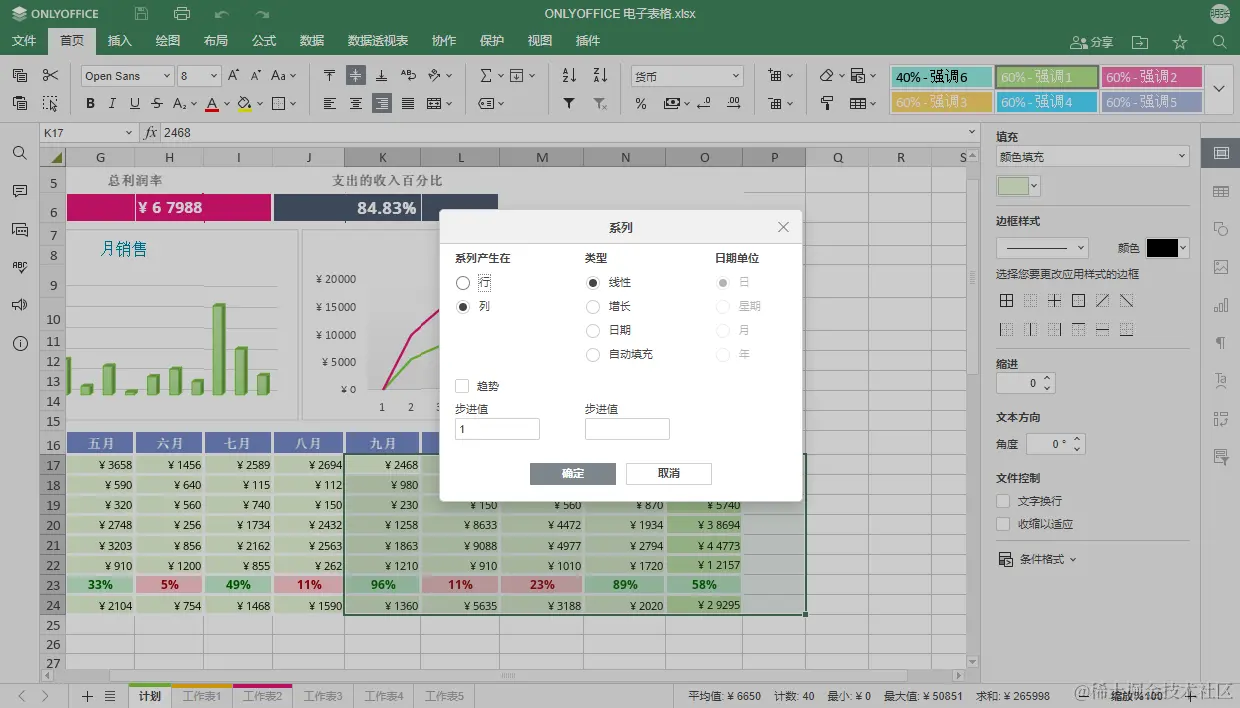Apply the 40% - 强调6 cell style
This screenshot has height=708, width=1240.
[940, 77]
